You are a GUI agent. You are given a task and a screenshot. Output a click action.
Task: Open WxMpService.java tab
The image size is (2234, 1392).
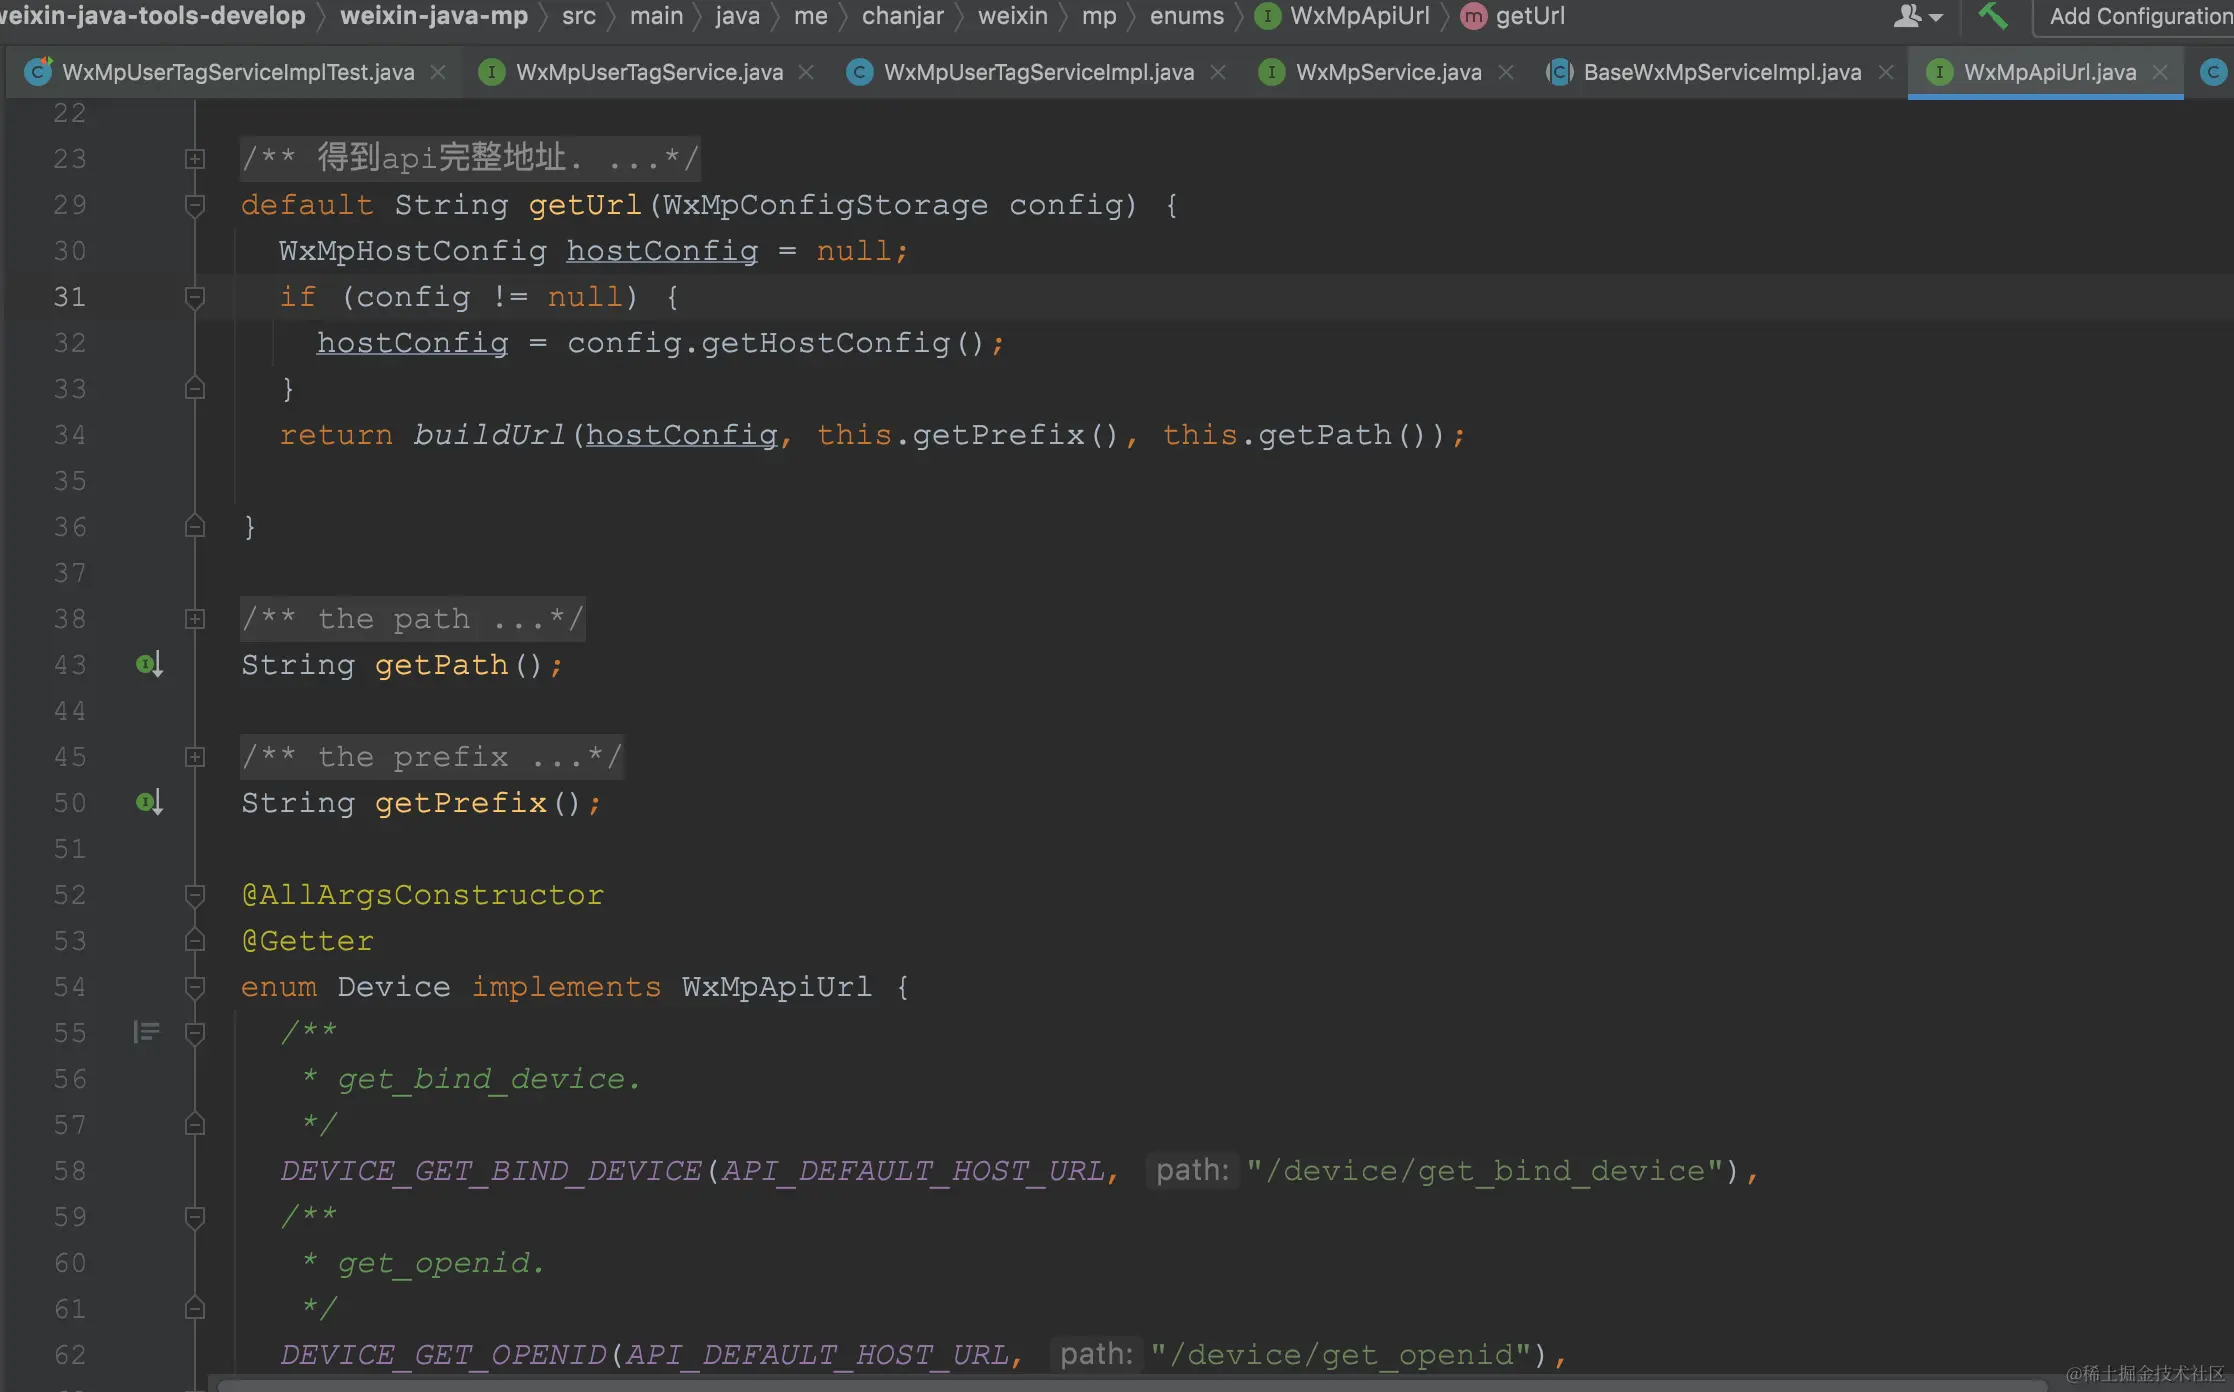tap(1388, 72)
